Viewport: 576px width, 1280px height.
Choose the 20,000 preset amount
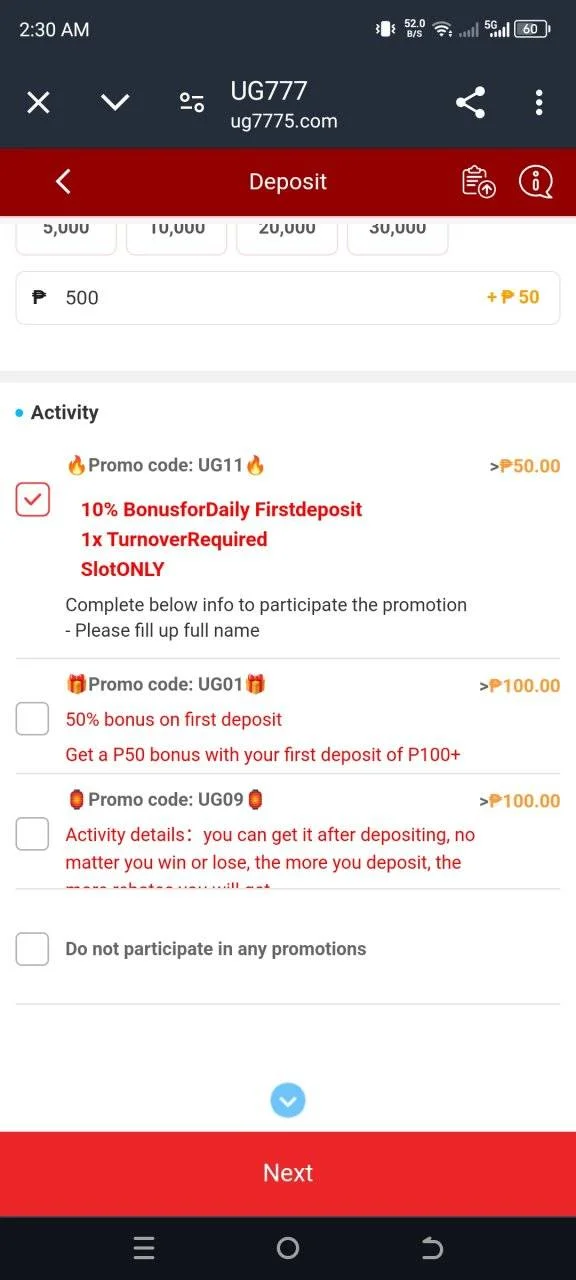pos(287,233)
